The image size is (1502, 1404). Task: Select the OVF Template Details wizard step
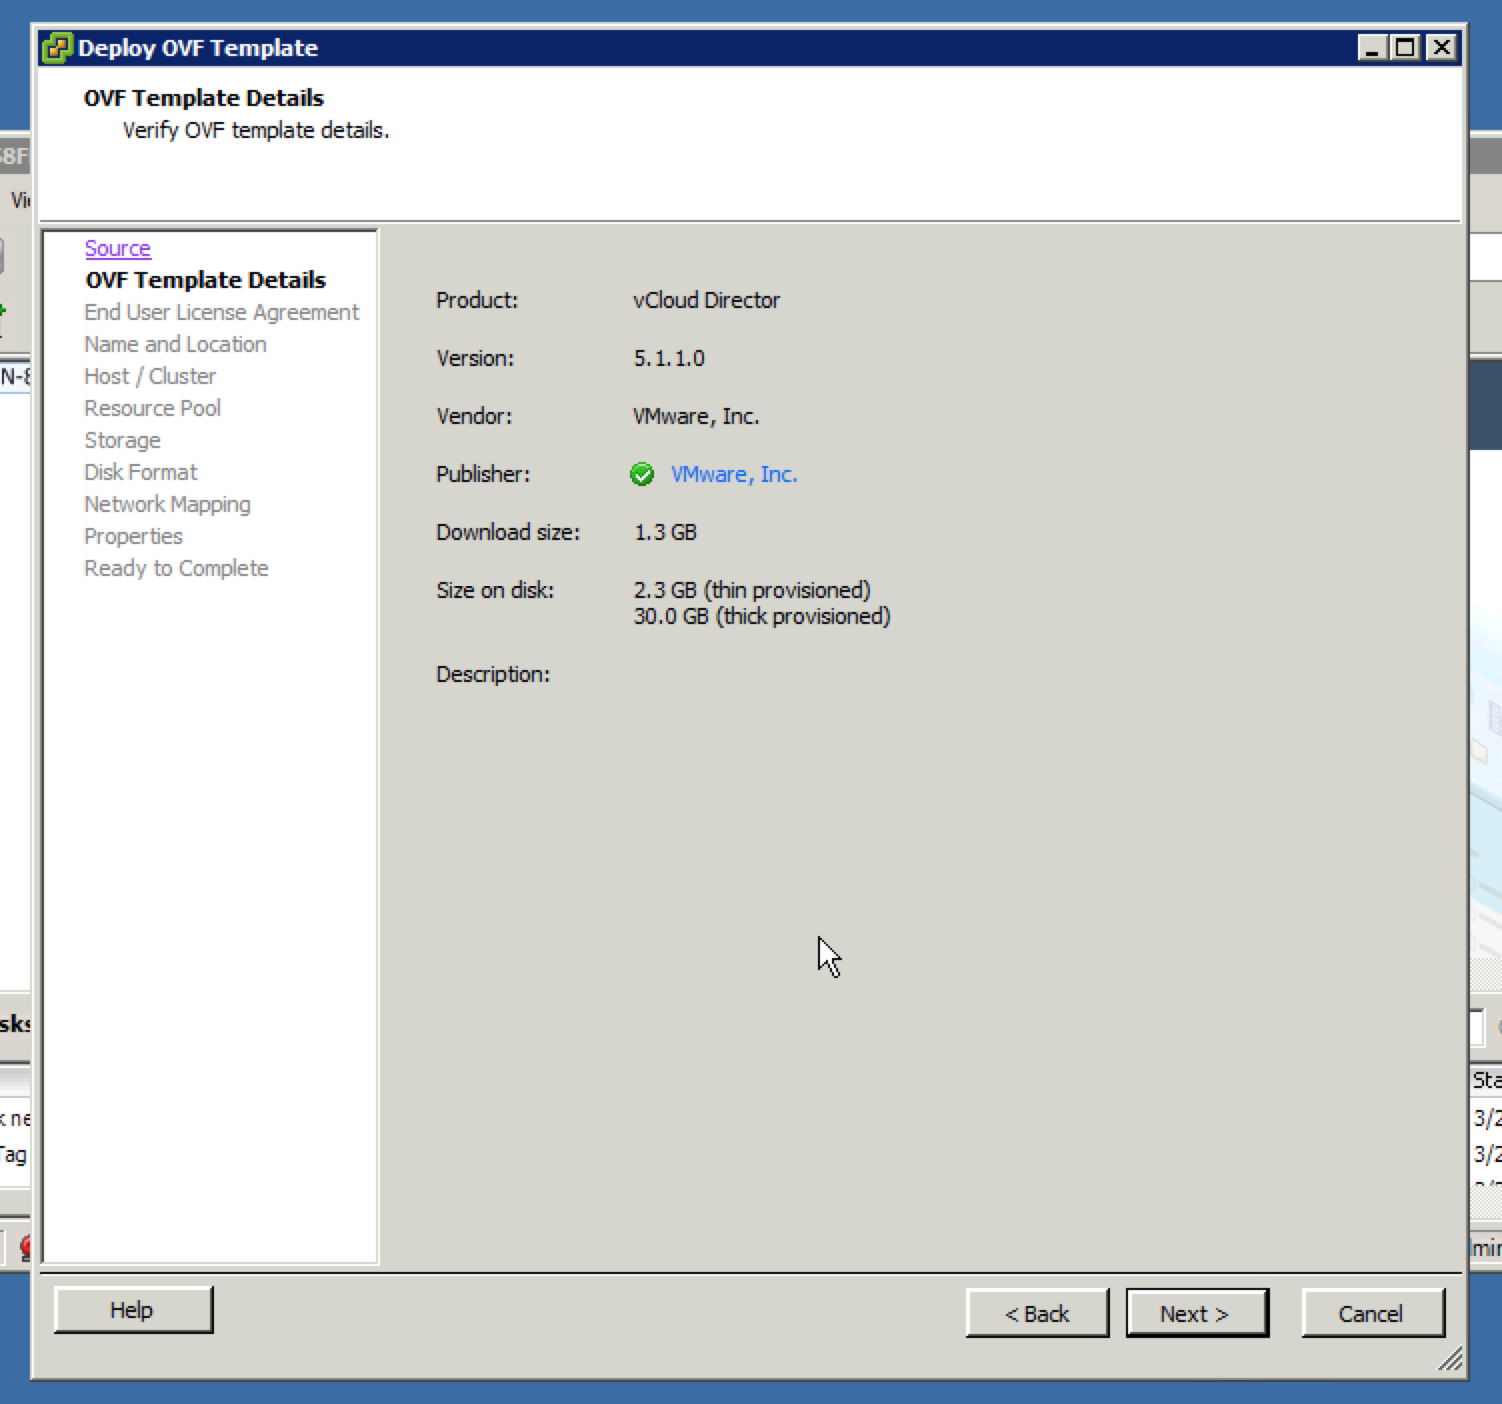pyautogui.click(x=205, y=280)
